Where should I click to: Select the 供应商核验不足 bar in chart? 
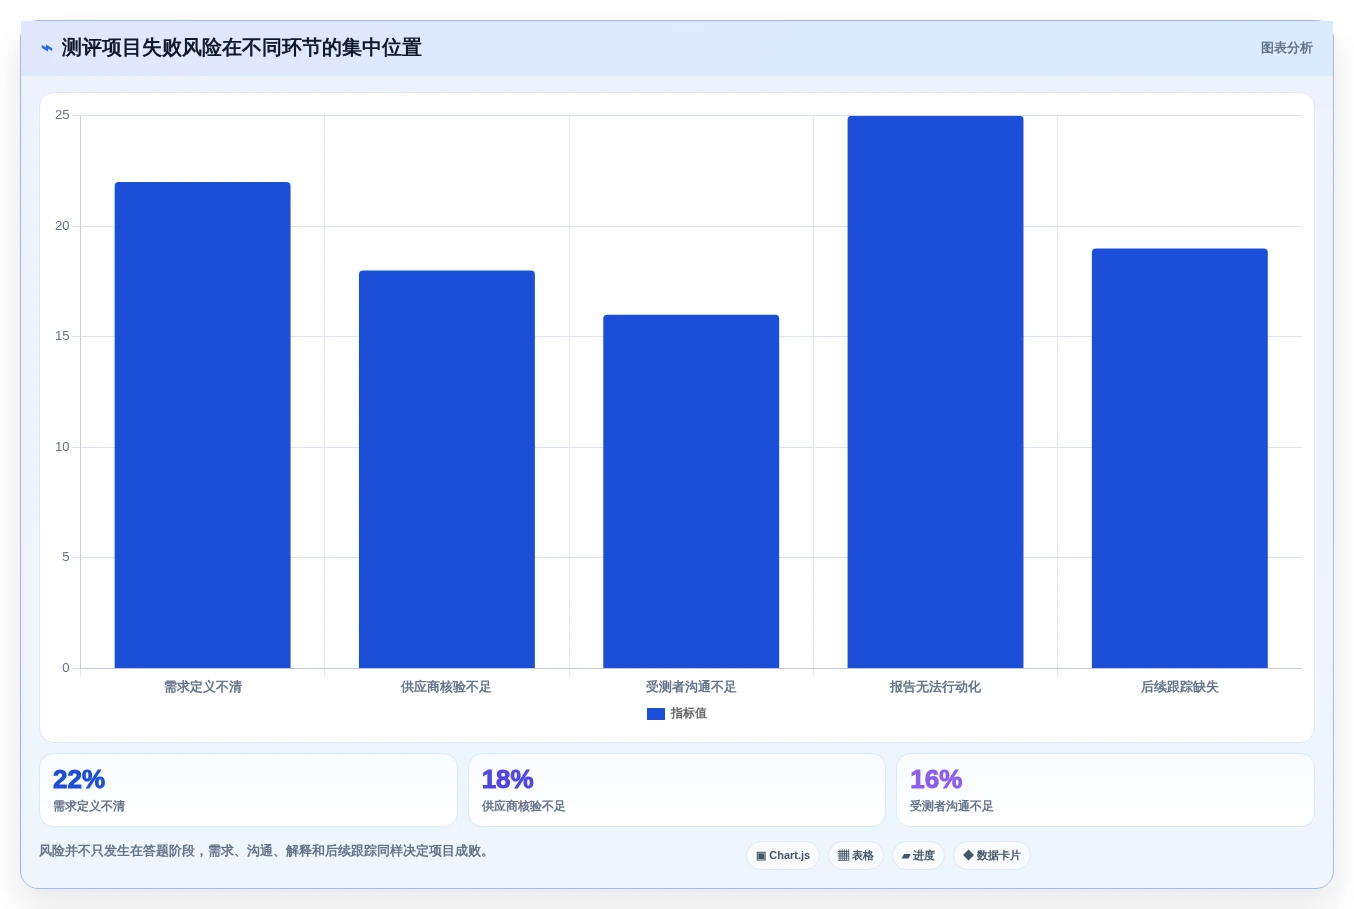[447, 469]
